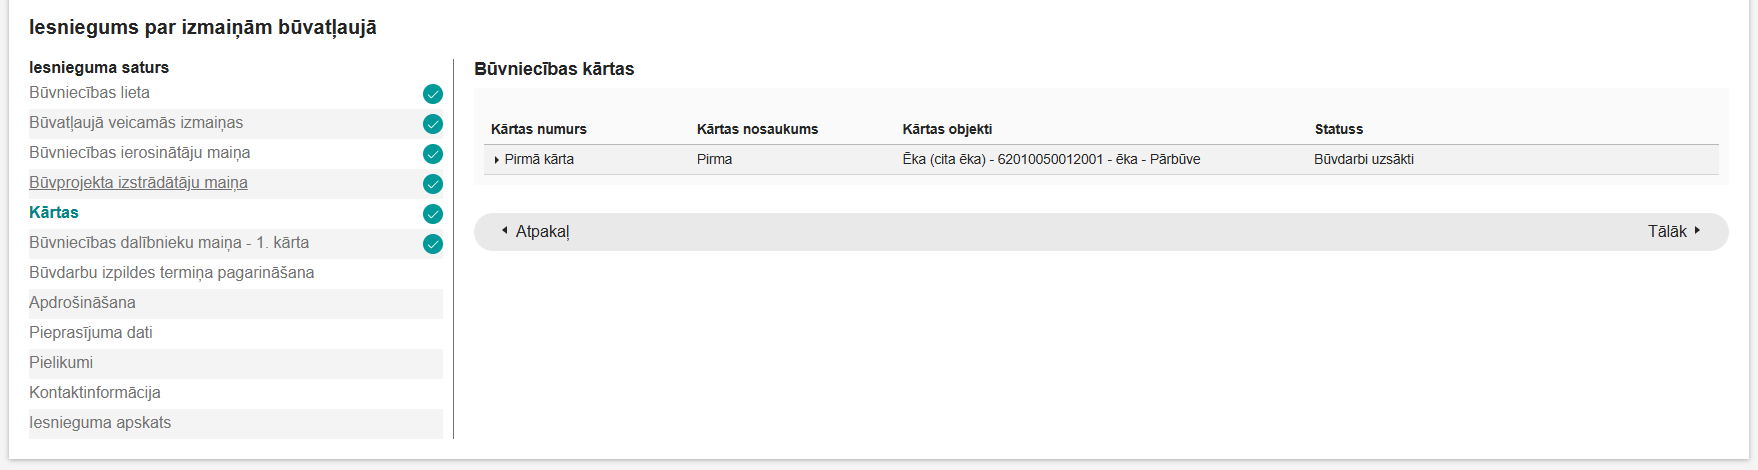
Task: Click checkmark icon beside Būvniecības lieta
Action: (433, 94)
